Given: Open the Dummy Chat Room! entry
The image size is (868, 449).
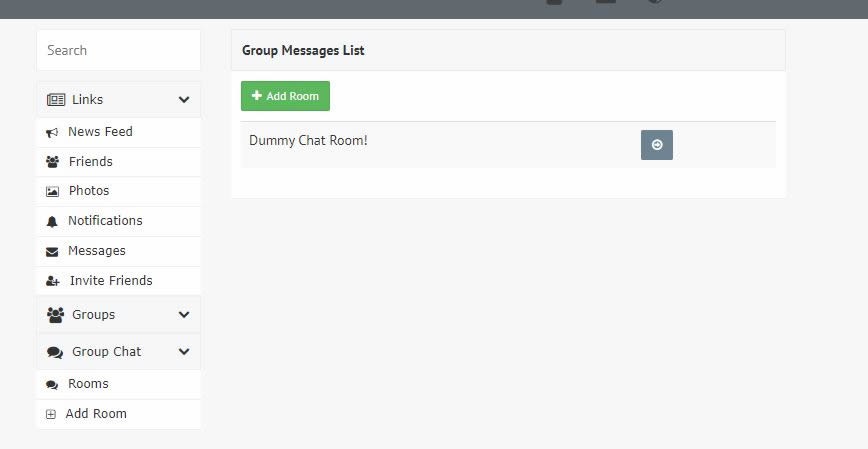Looking at the screenshot, I should click(308, 141).
